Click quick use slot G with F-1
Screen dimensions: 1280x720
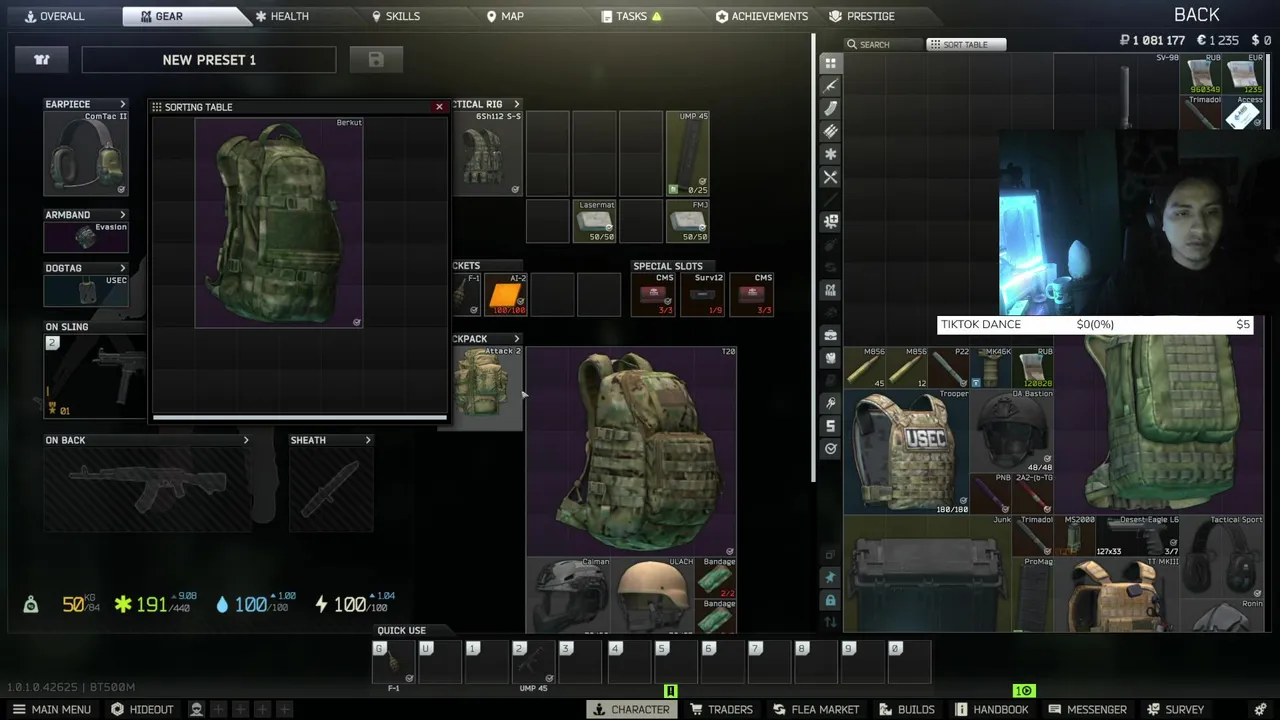393,662
